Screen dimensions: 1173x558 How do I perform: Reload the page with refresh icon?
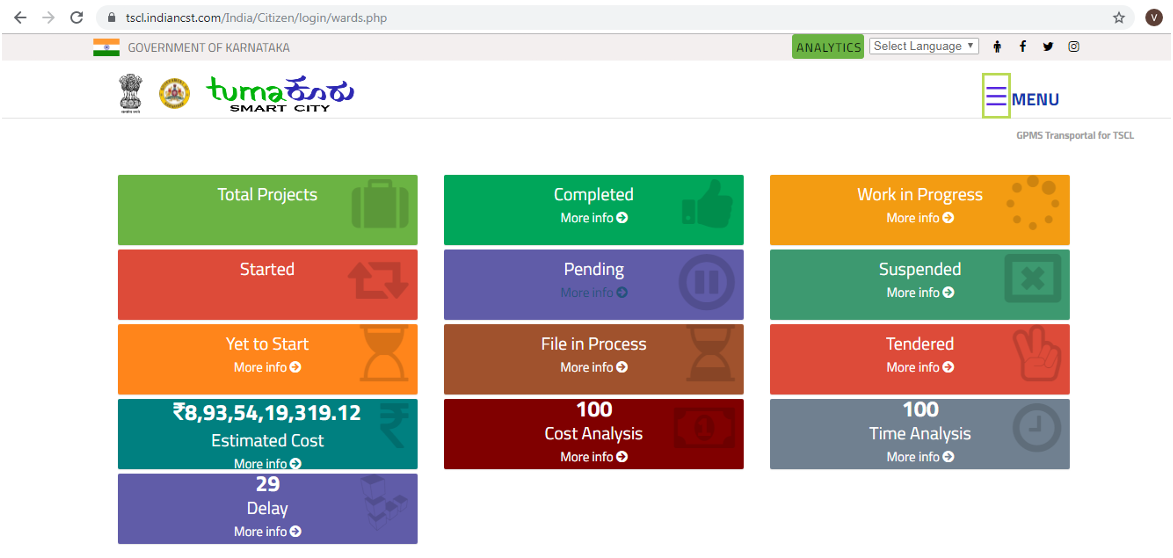pos(76,18)
